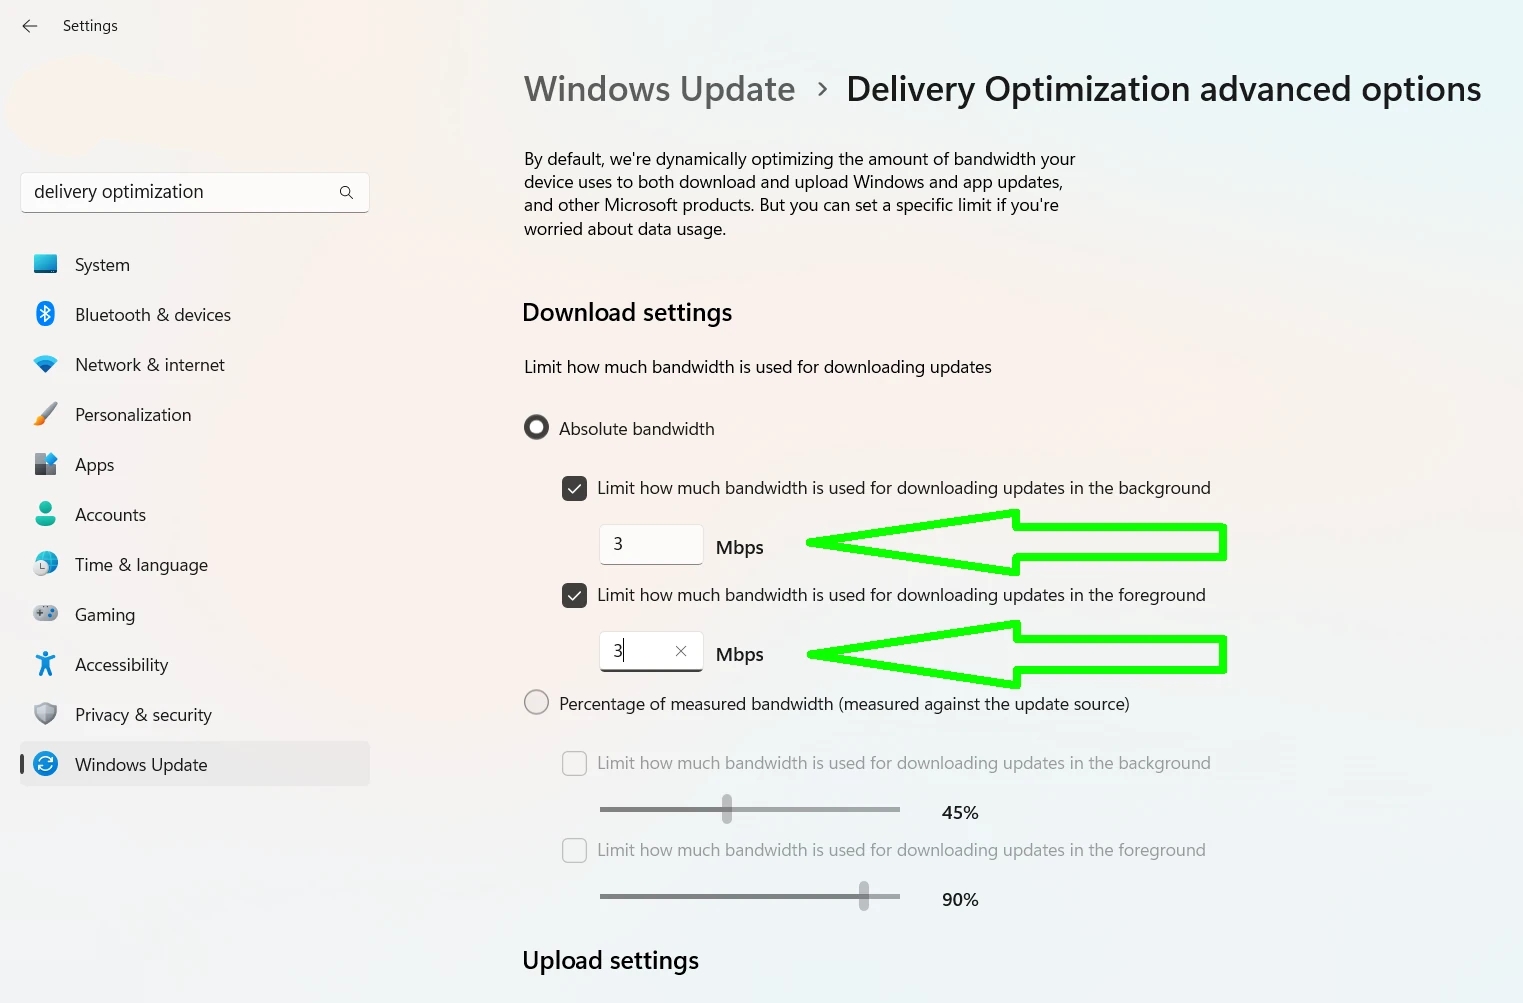Open System via its monitor icon
This screenshot has height=1003, width=1523.
tap(45, 264)
